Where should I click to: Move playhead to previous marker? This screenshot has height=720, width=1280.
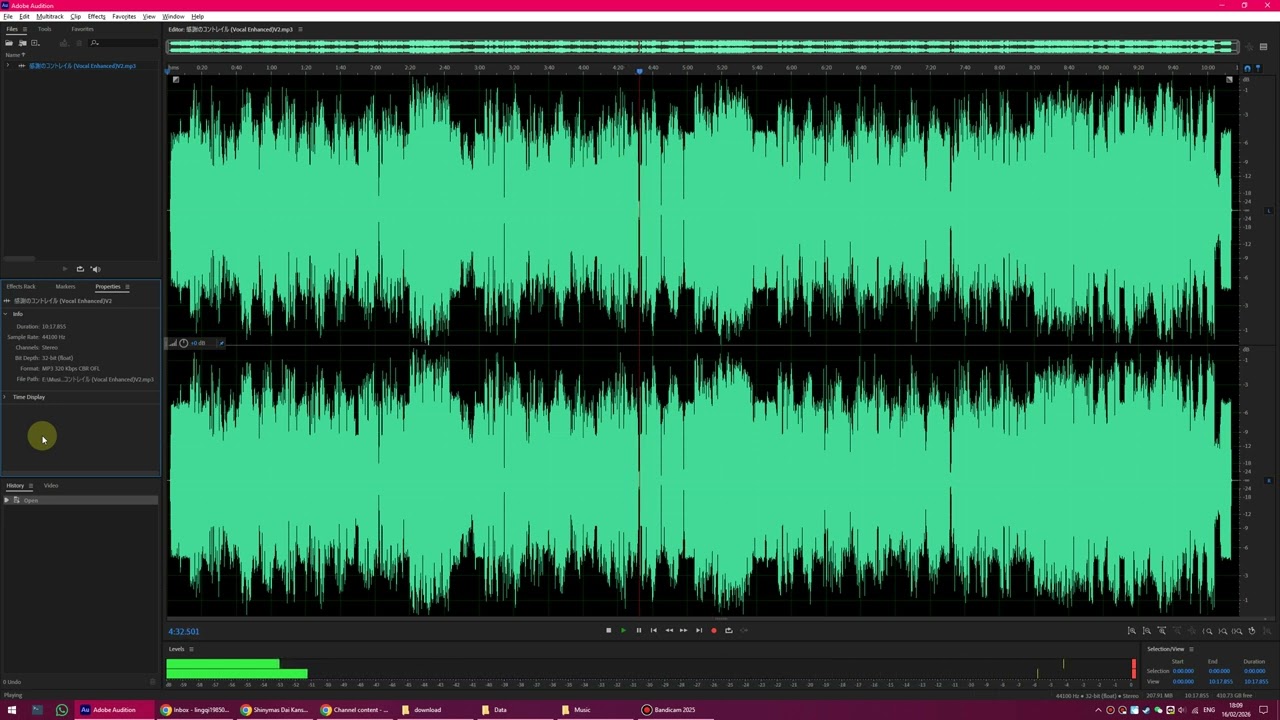click(653, 631)
